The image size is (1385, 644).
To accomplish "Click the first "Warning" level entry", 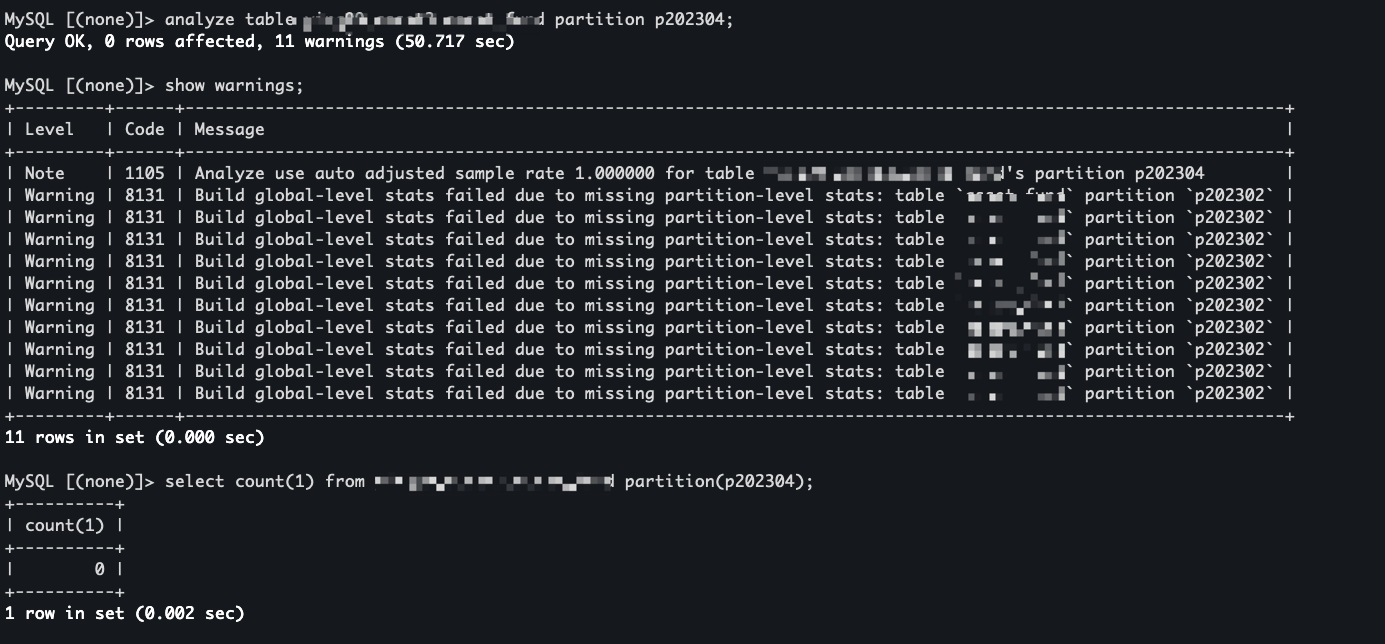I will [59, 195].
